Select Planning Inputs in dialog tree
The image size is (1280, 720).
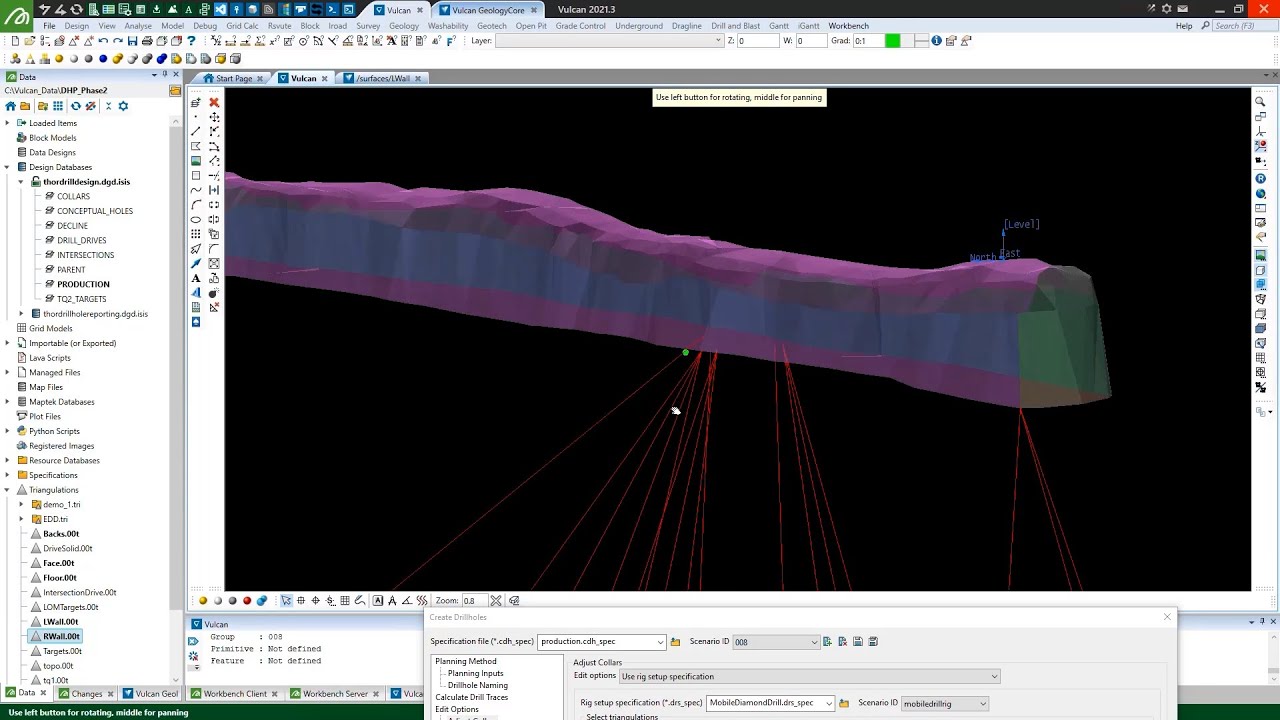tap(475, 673)
